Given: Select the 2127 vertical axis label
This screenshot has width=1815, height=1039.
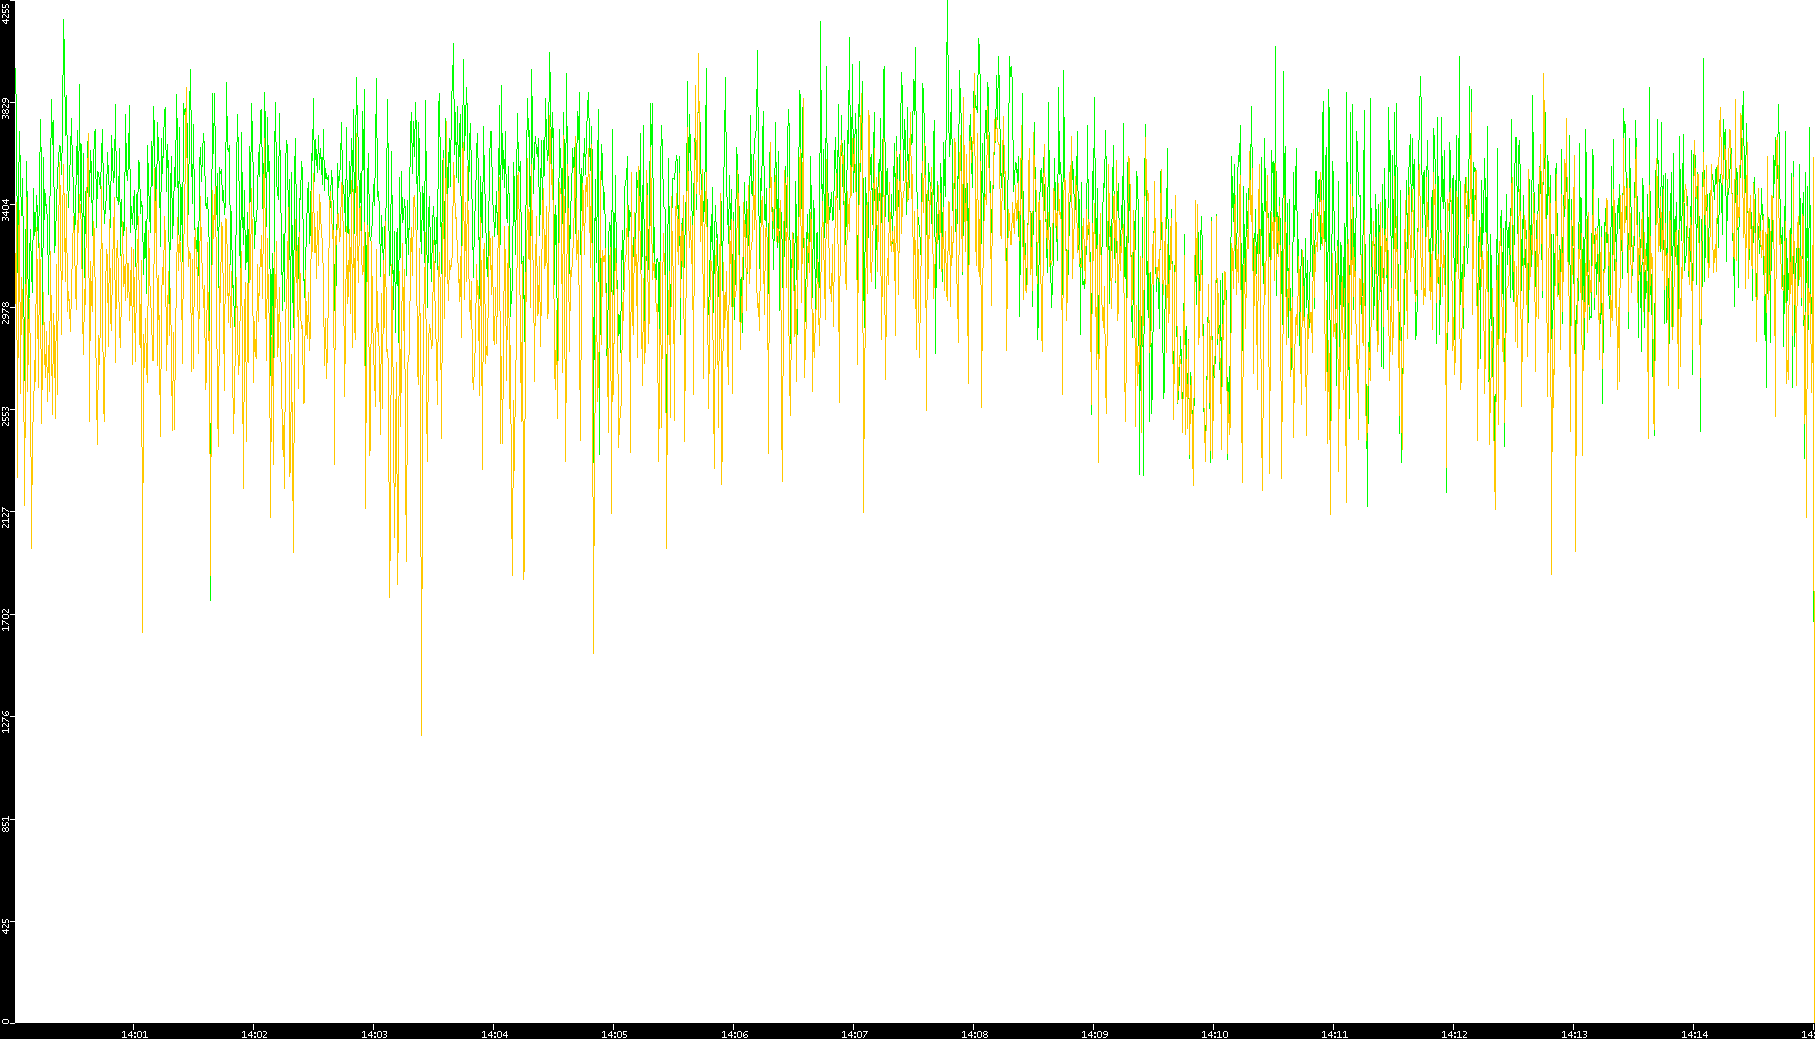Looking at the screenshot, I should [x=6, y=518].
